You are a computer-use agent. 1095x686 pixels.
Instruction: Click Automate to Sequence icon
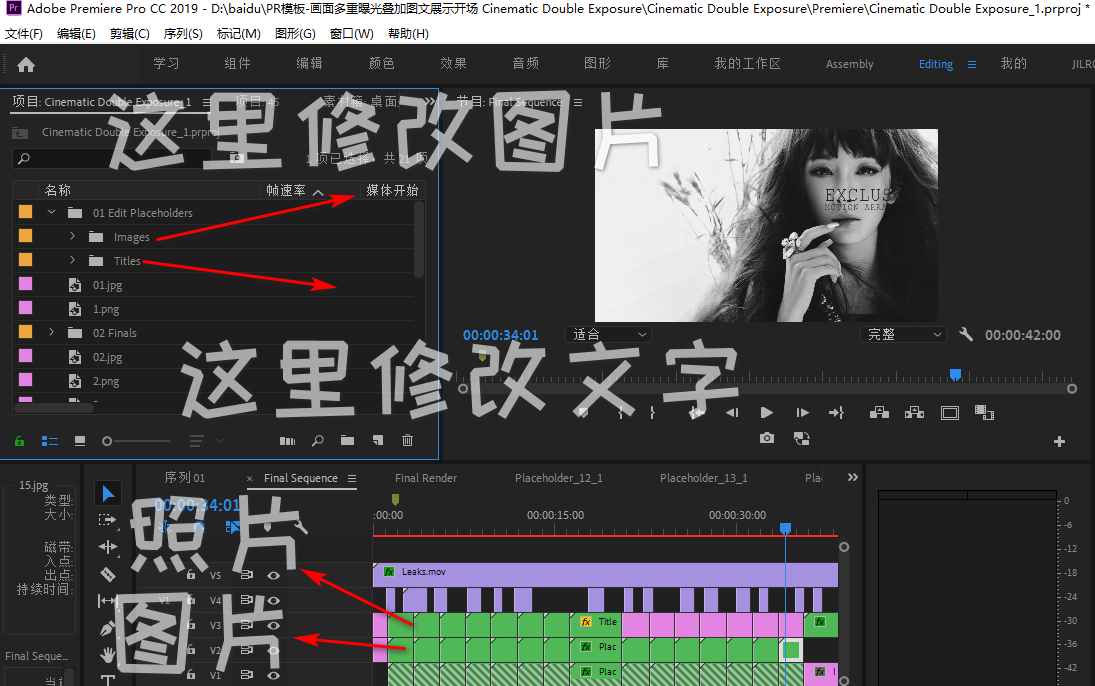point(287,441)
